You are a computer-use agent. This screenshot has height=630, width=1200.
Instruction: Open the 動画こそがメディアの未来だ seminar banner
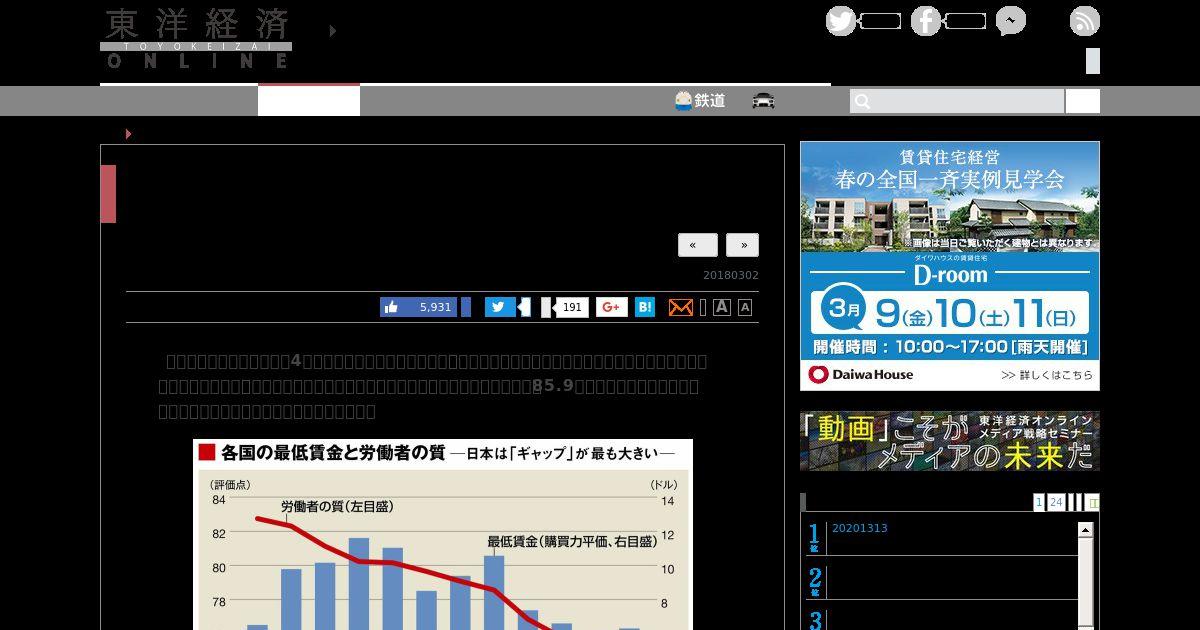coord(950,441)
